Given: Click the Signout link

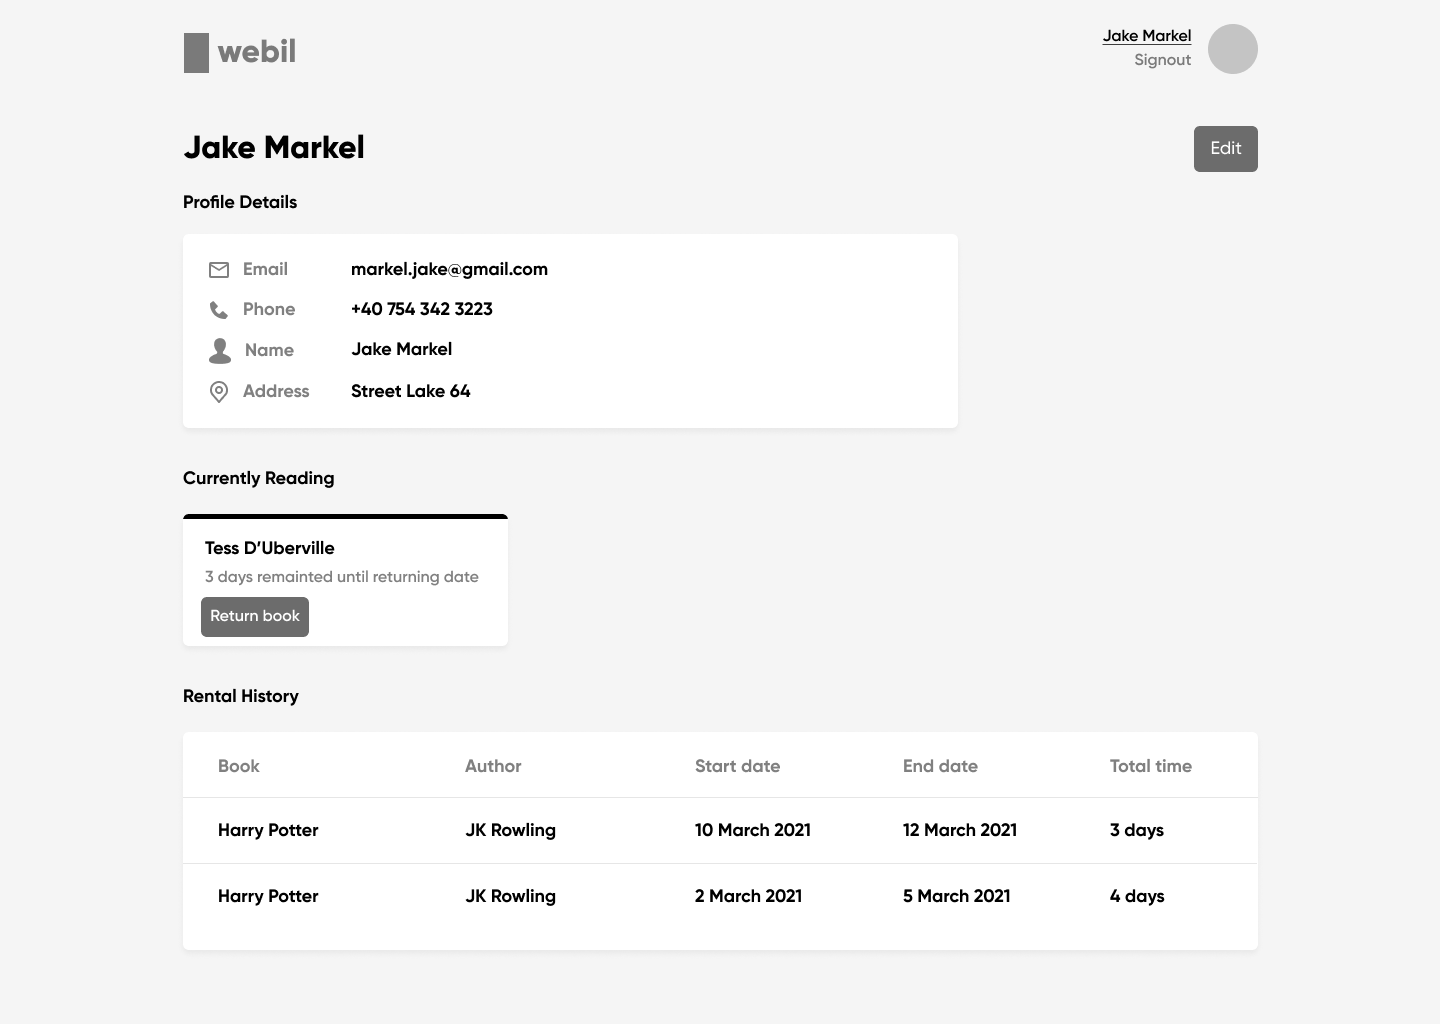Looking at the screenshot, I should tap(1162, 60).
